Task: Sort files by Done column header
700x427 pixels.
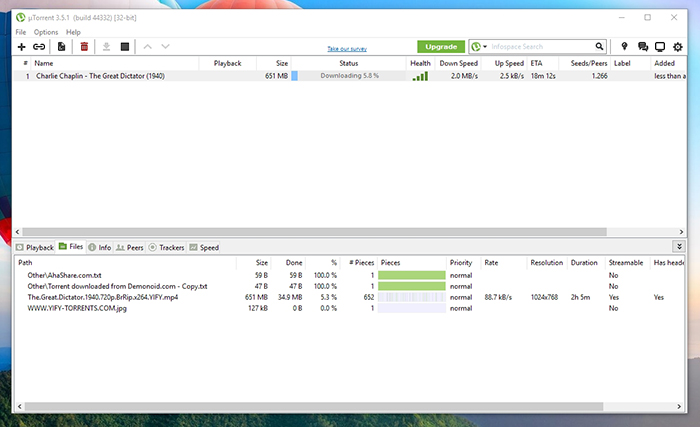Action: point(294,263)
